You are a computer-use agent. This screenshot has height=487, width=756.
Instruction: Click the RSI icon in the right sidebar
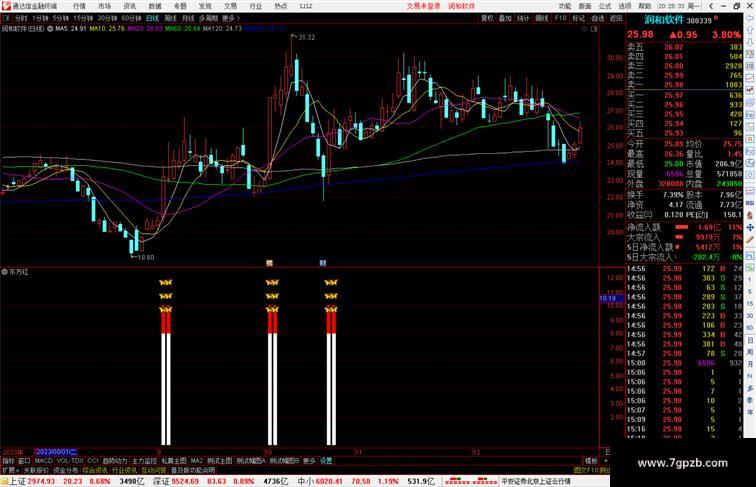click(750, 203)
